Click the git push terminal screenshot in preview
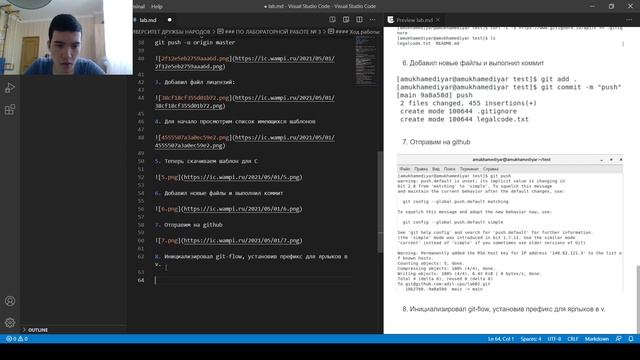Screen dimensions: 640x360 (510, 223)
